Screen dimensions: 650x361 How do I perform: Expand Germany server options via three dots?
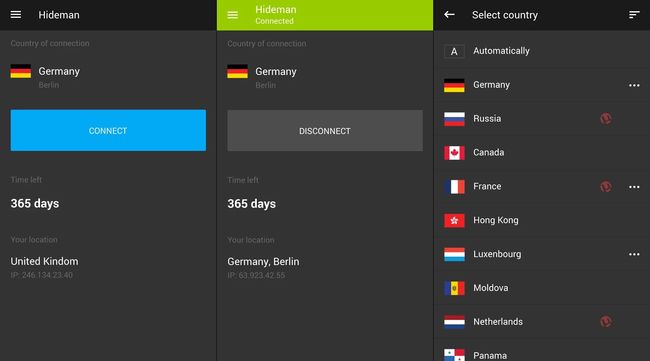[x=634, y=85]
